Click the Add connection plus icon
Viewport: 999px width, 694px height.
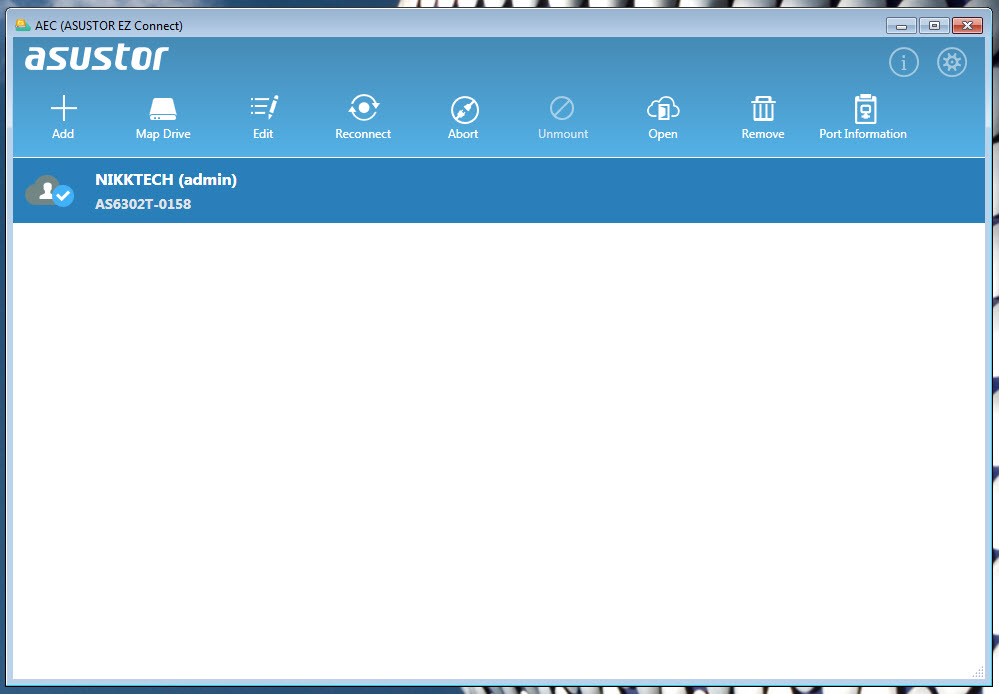click(x=63, y=108)
